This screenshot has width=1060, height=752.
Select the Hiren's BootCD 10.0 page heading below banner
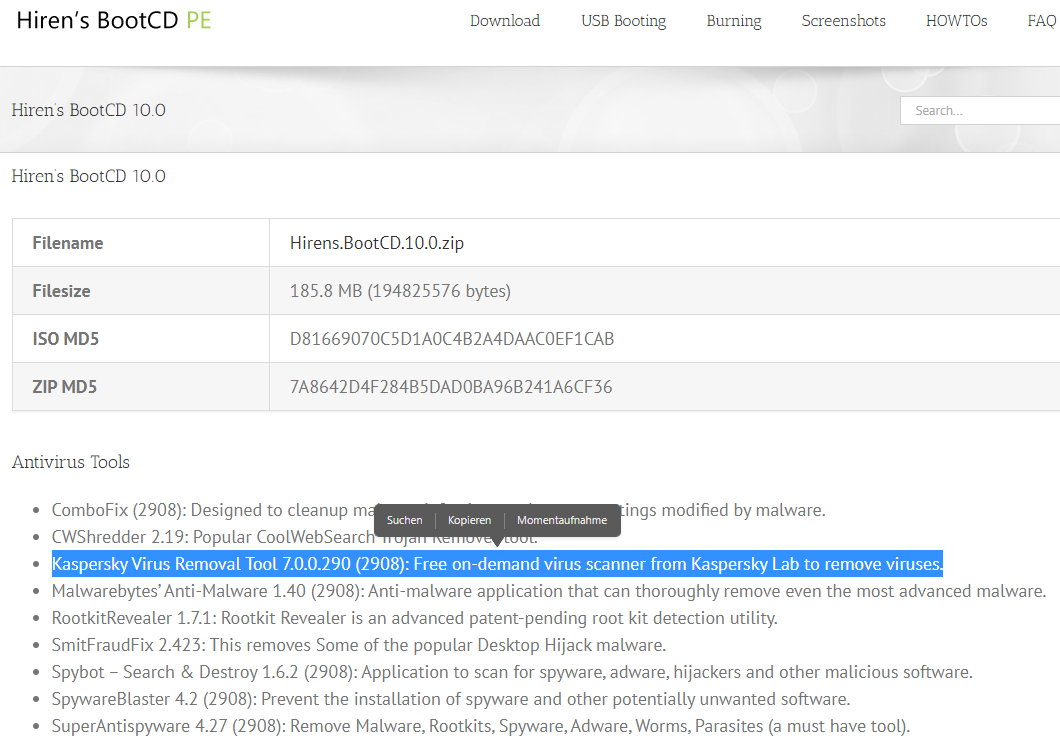89,176
